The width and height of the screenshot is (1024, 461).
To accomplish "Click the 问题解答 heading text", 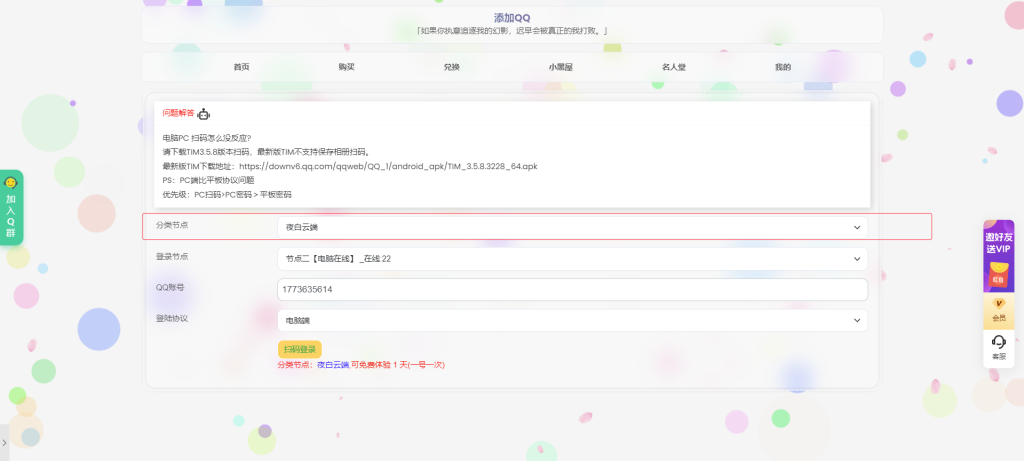I will pos(178,112).
